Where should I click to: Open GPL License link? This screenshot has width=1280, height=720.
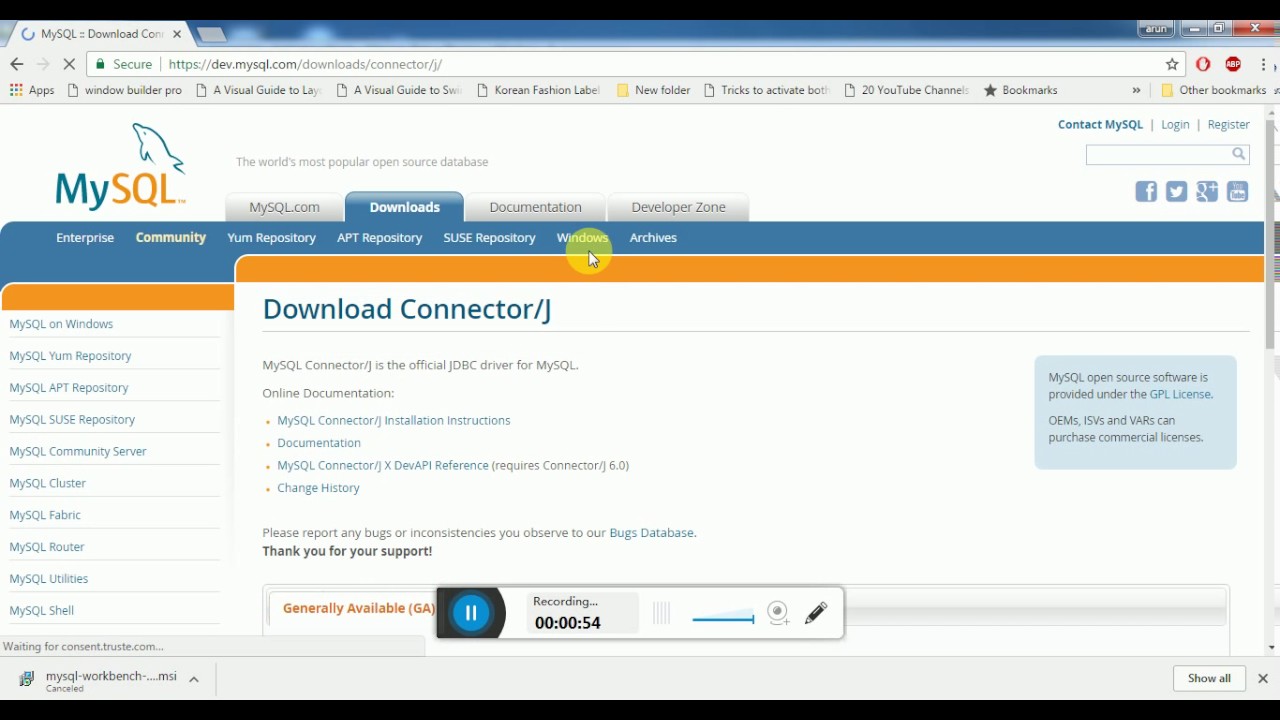pos(1180,395)
